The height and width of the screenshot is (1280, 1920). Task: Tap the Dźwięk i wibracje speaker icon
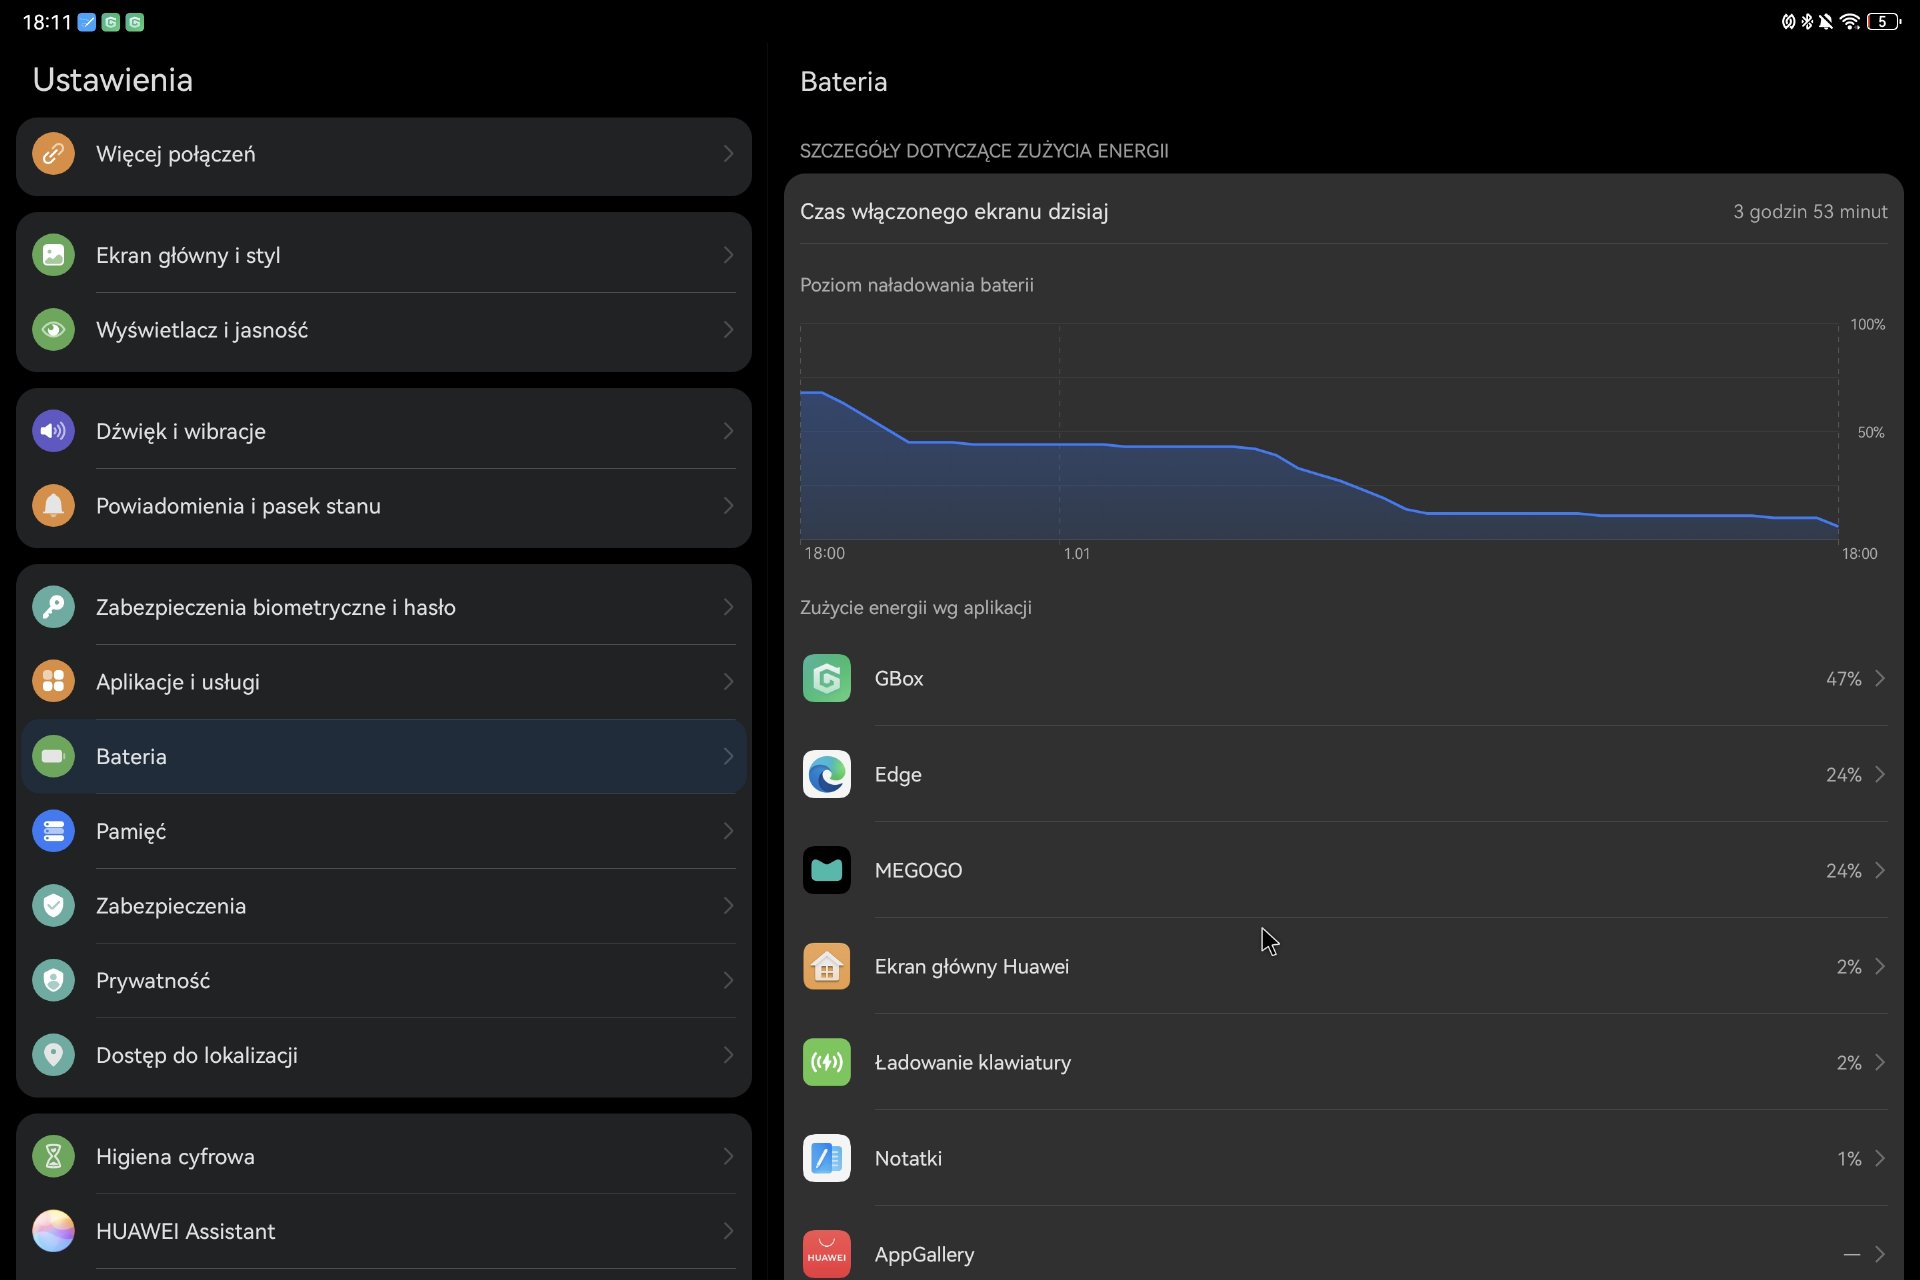coord(53,431)
